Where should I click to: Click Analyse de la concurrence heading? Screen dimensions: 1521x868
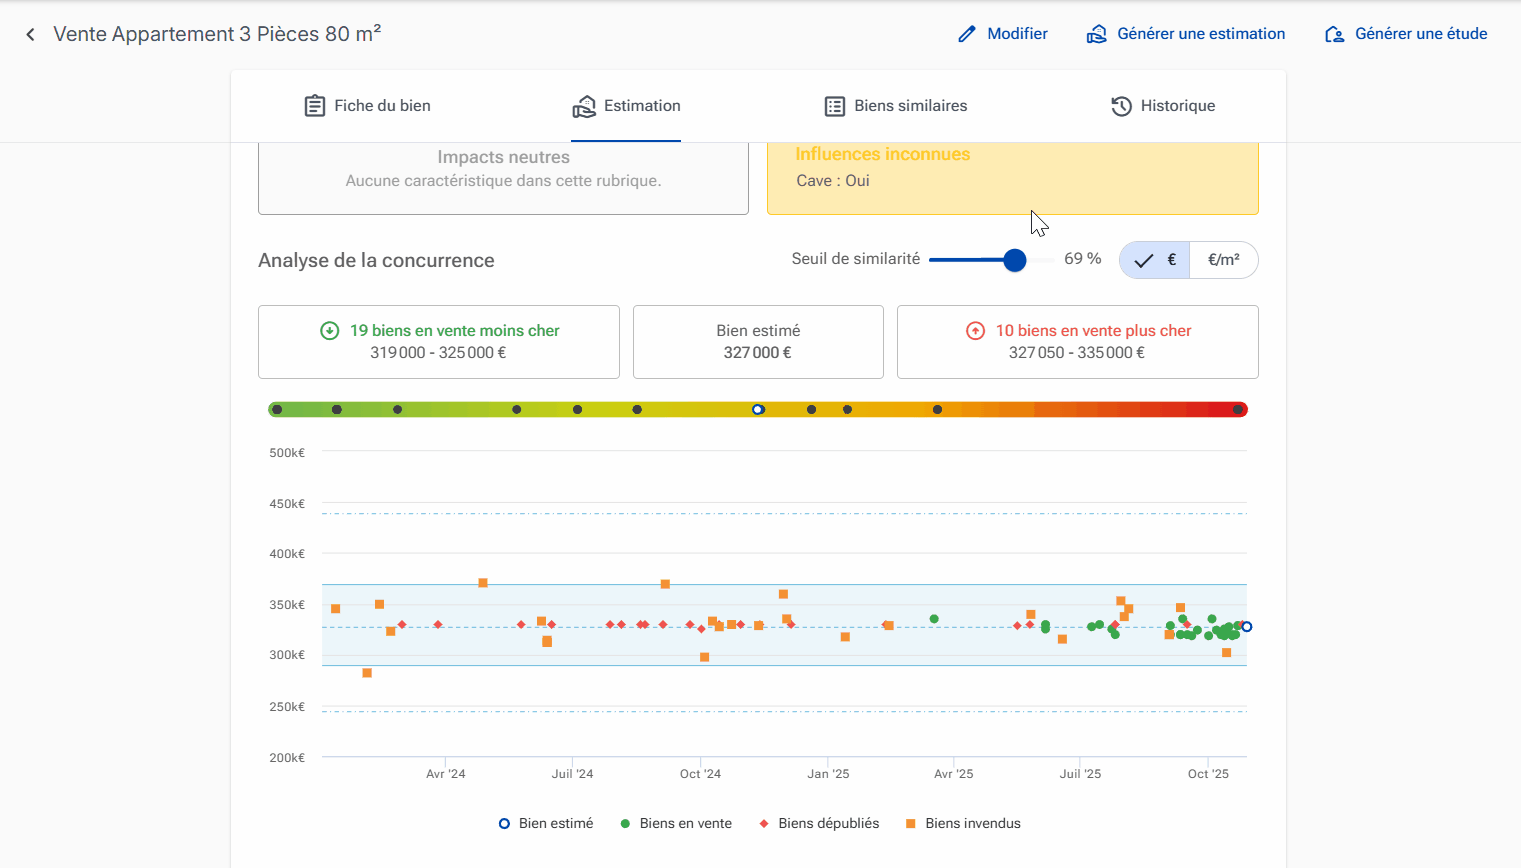click(376, 260)
